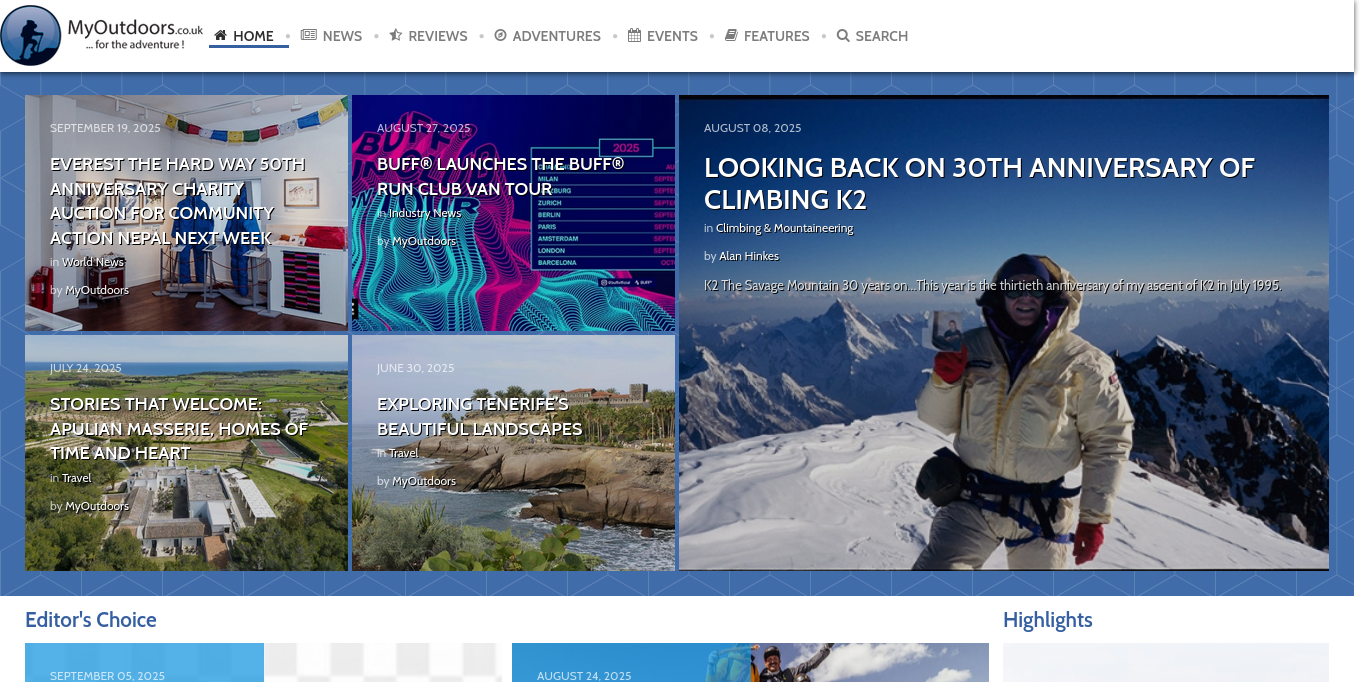Open the Everest The Hard Way auction article
This screenshot has height=682, width=1366.
[x=177, y=201]
